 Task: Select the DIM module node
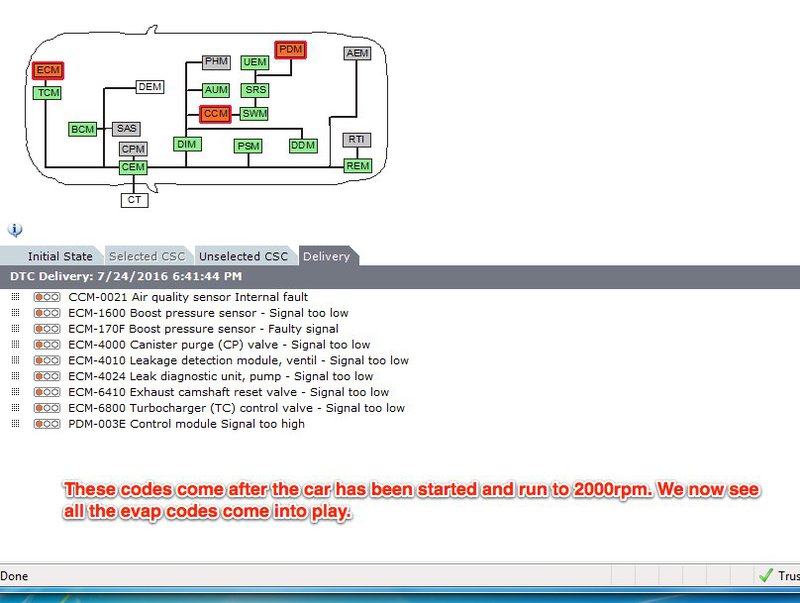(187, 145)
